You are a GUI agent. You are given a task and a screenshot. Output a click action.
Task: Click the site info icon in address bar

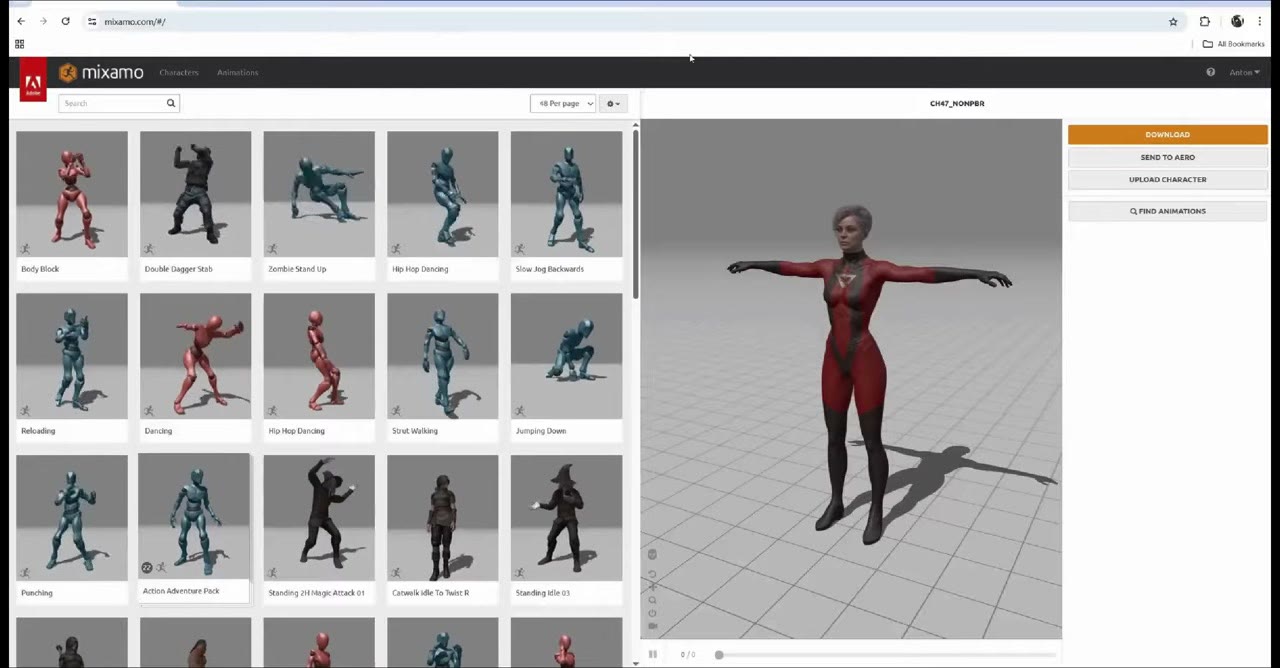pyautogui.click(x=92, y=21)
